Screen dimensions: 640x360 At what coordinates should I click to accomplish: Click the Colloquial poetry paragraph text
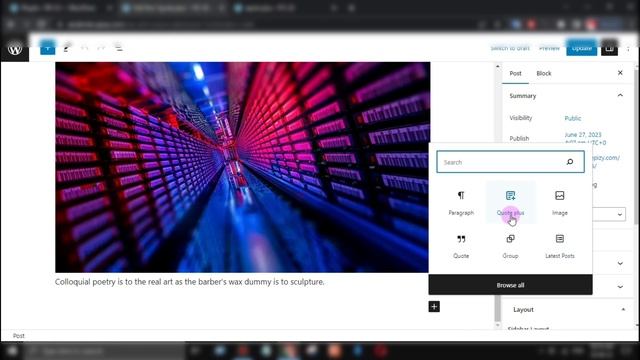[189, 282]
